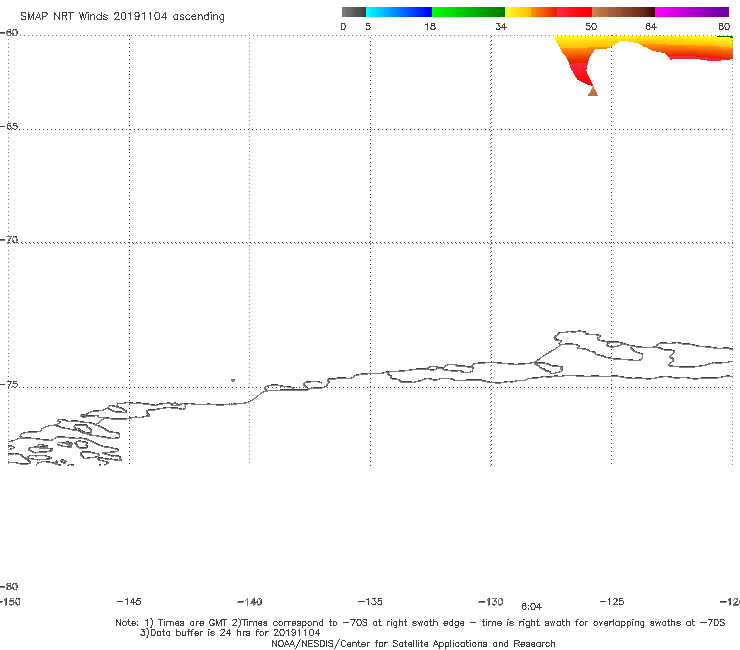This screenshot has height=650, width=740.
Task: Click the scale label '64'
Action: 651,26
